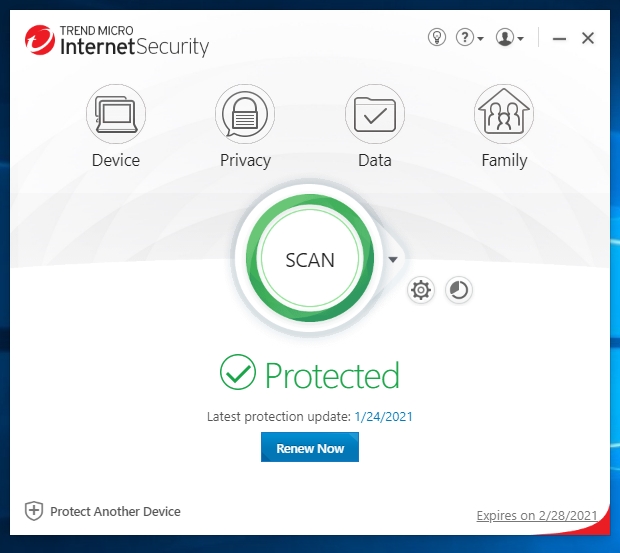Click Protect Another Device link
Viewport: 620px width, 553px height.
pyautogui.click(x=115, y=511)
